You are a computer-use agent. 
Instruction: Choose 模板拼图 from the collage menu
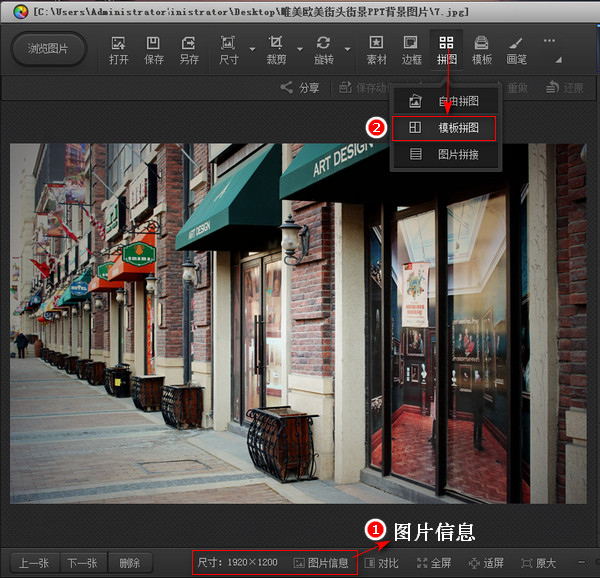pos(443,128)
